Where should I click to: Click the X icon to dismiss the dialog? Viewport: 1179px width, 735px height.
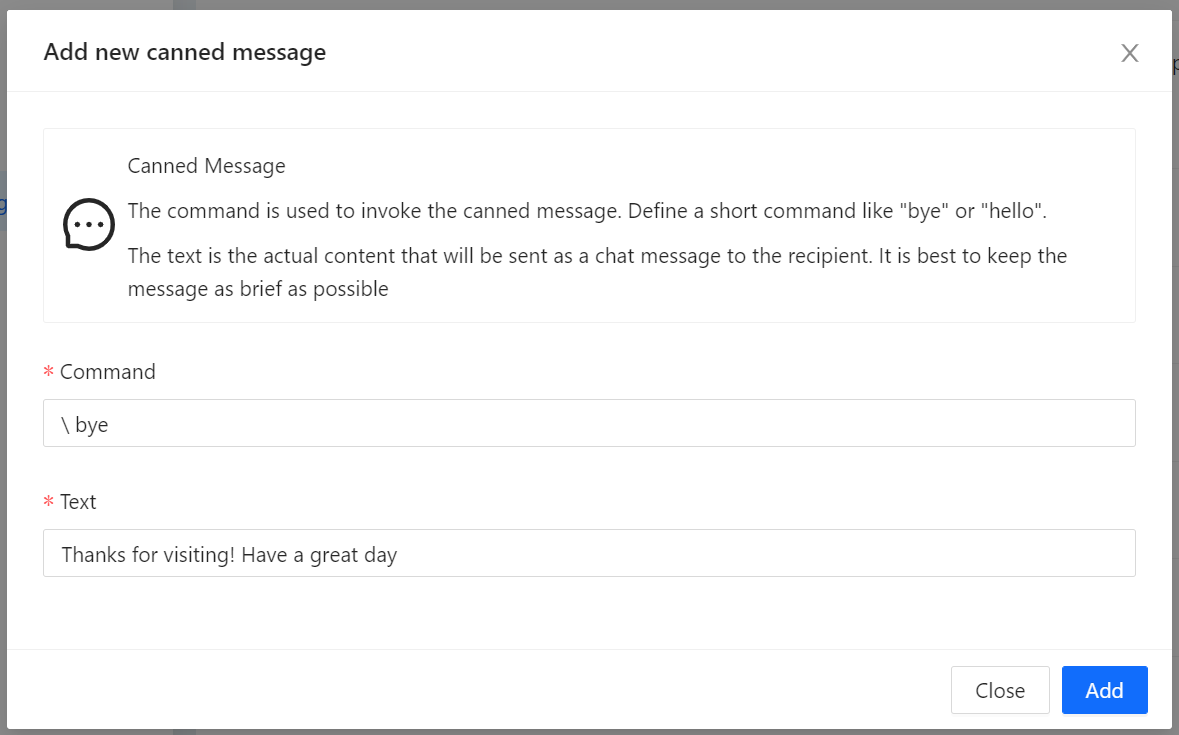pyautogui.click(x=1129, y=53)
